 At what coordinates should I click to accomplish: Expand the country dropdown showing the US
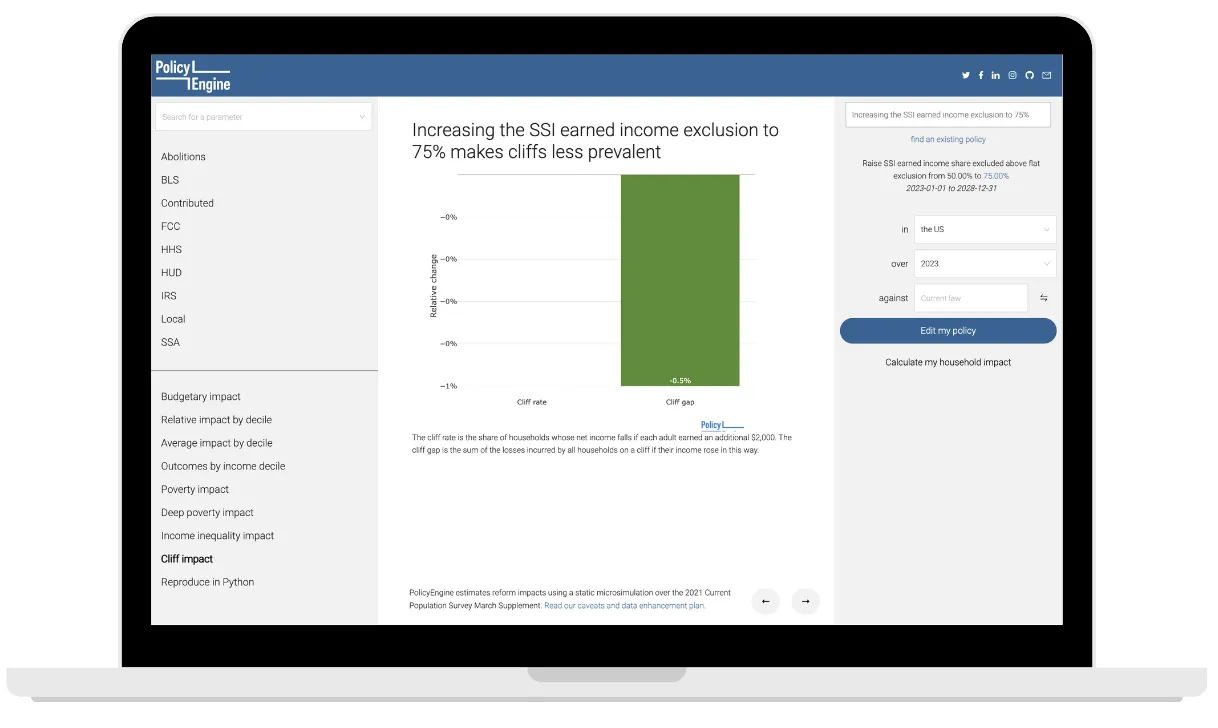tap(984, 229)
